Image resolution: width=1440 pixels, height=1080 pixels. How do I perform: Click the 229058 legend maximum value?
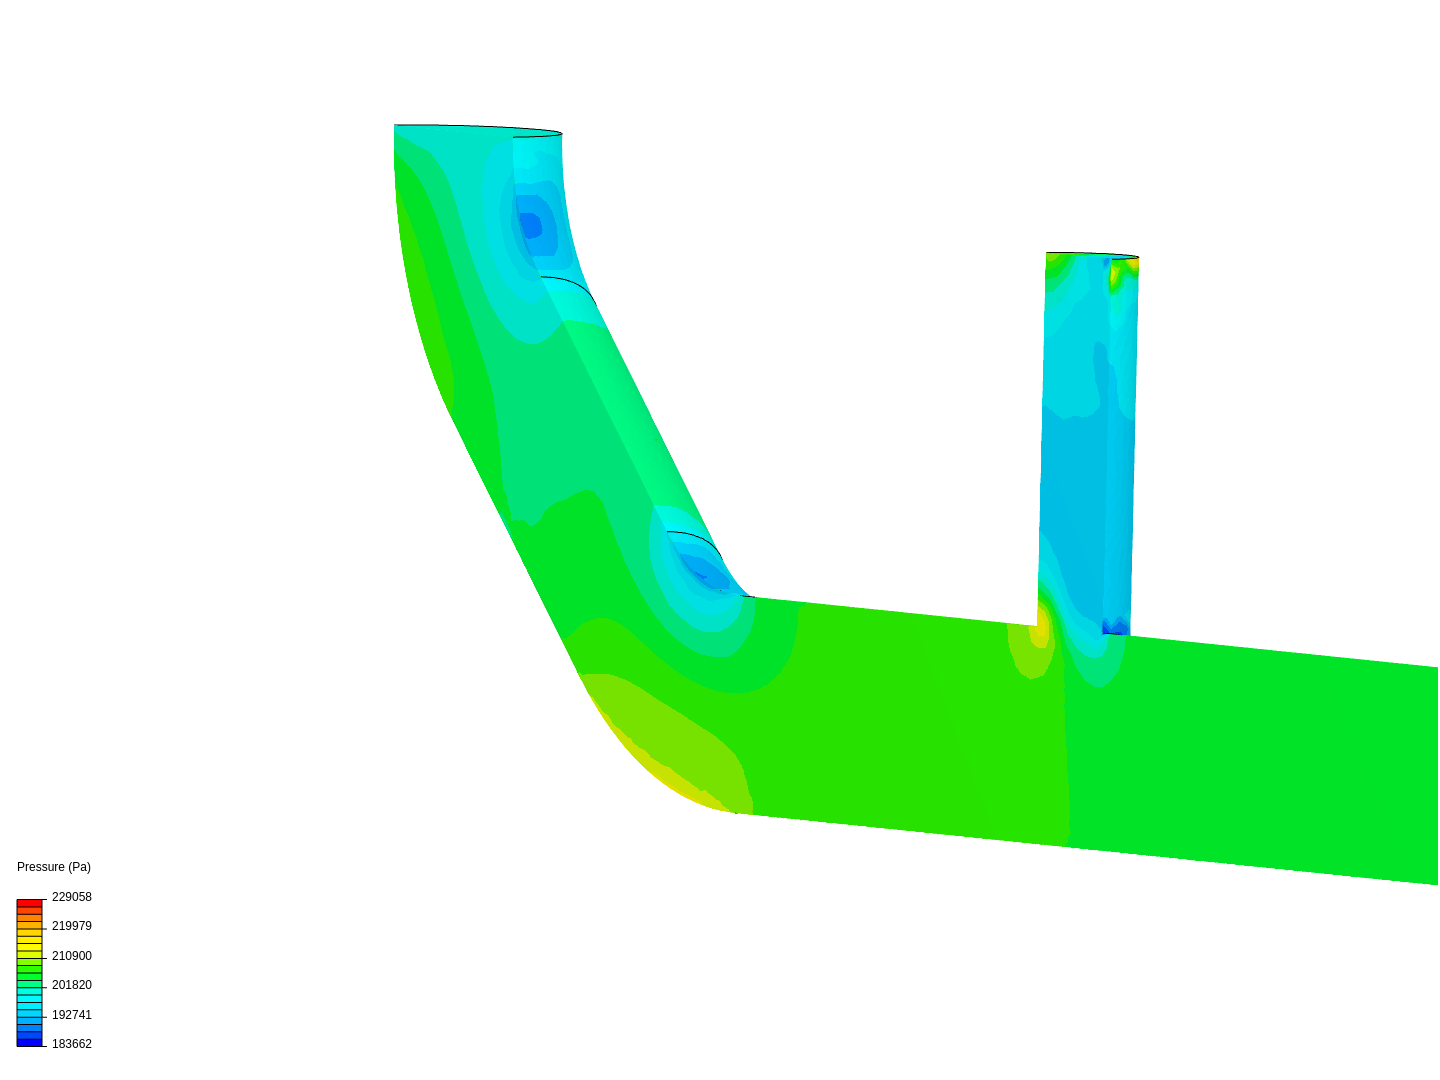[72, 897]
